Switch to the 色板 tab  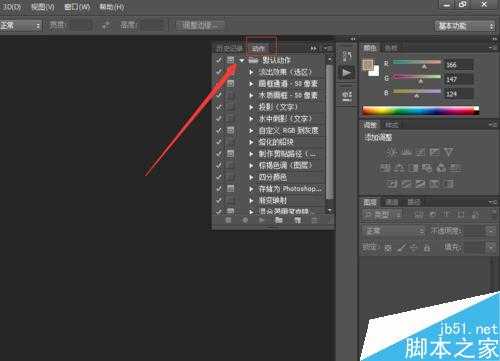391,48
